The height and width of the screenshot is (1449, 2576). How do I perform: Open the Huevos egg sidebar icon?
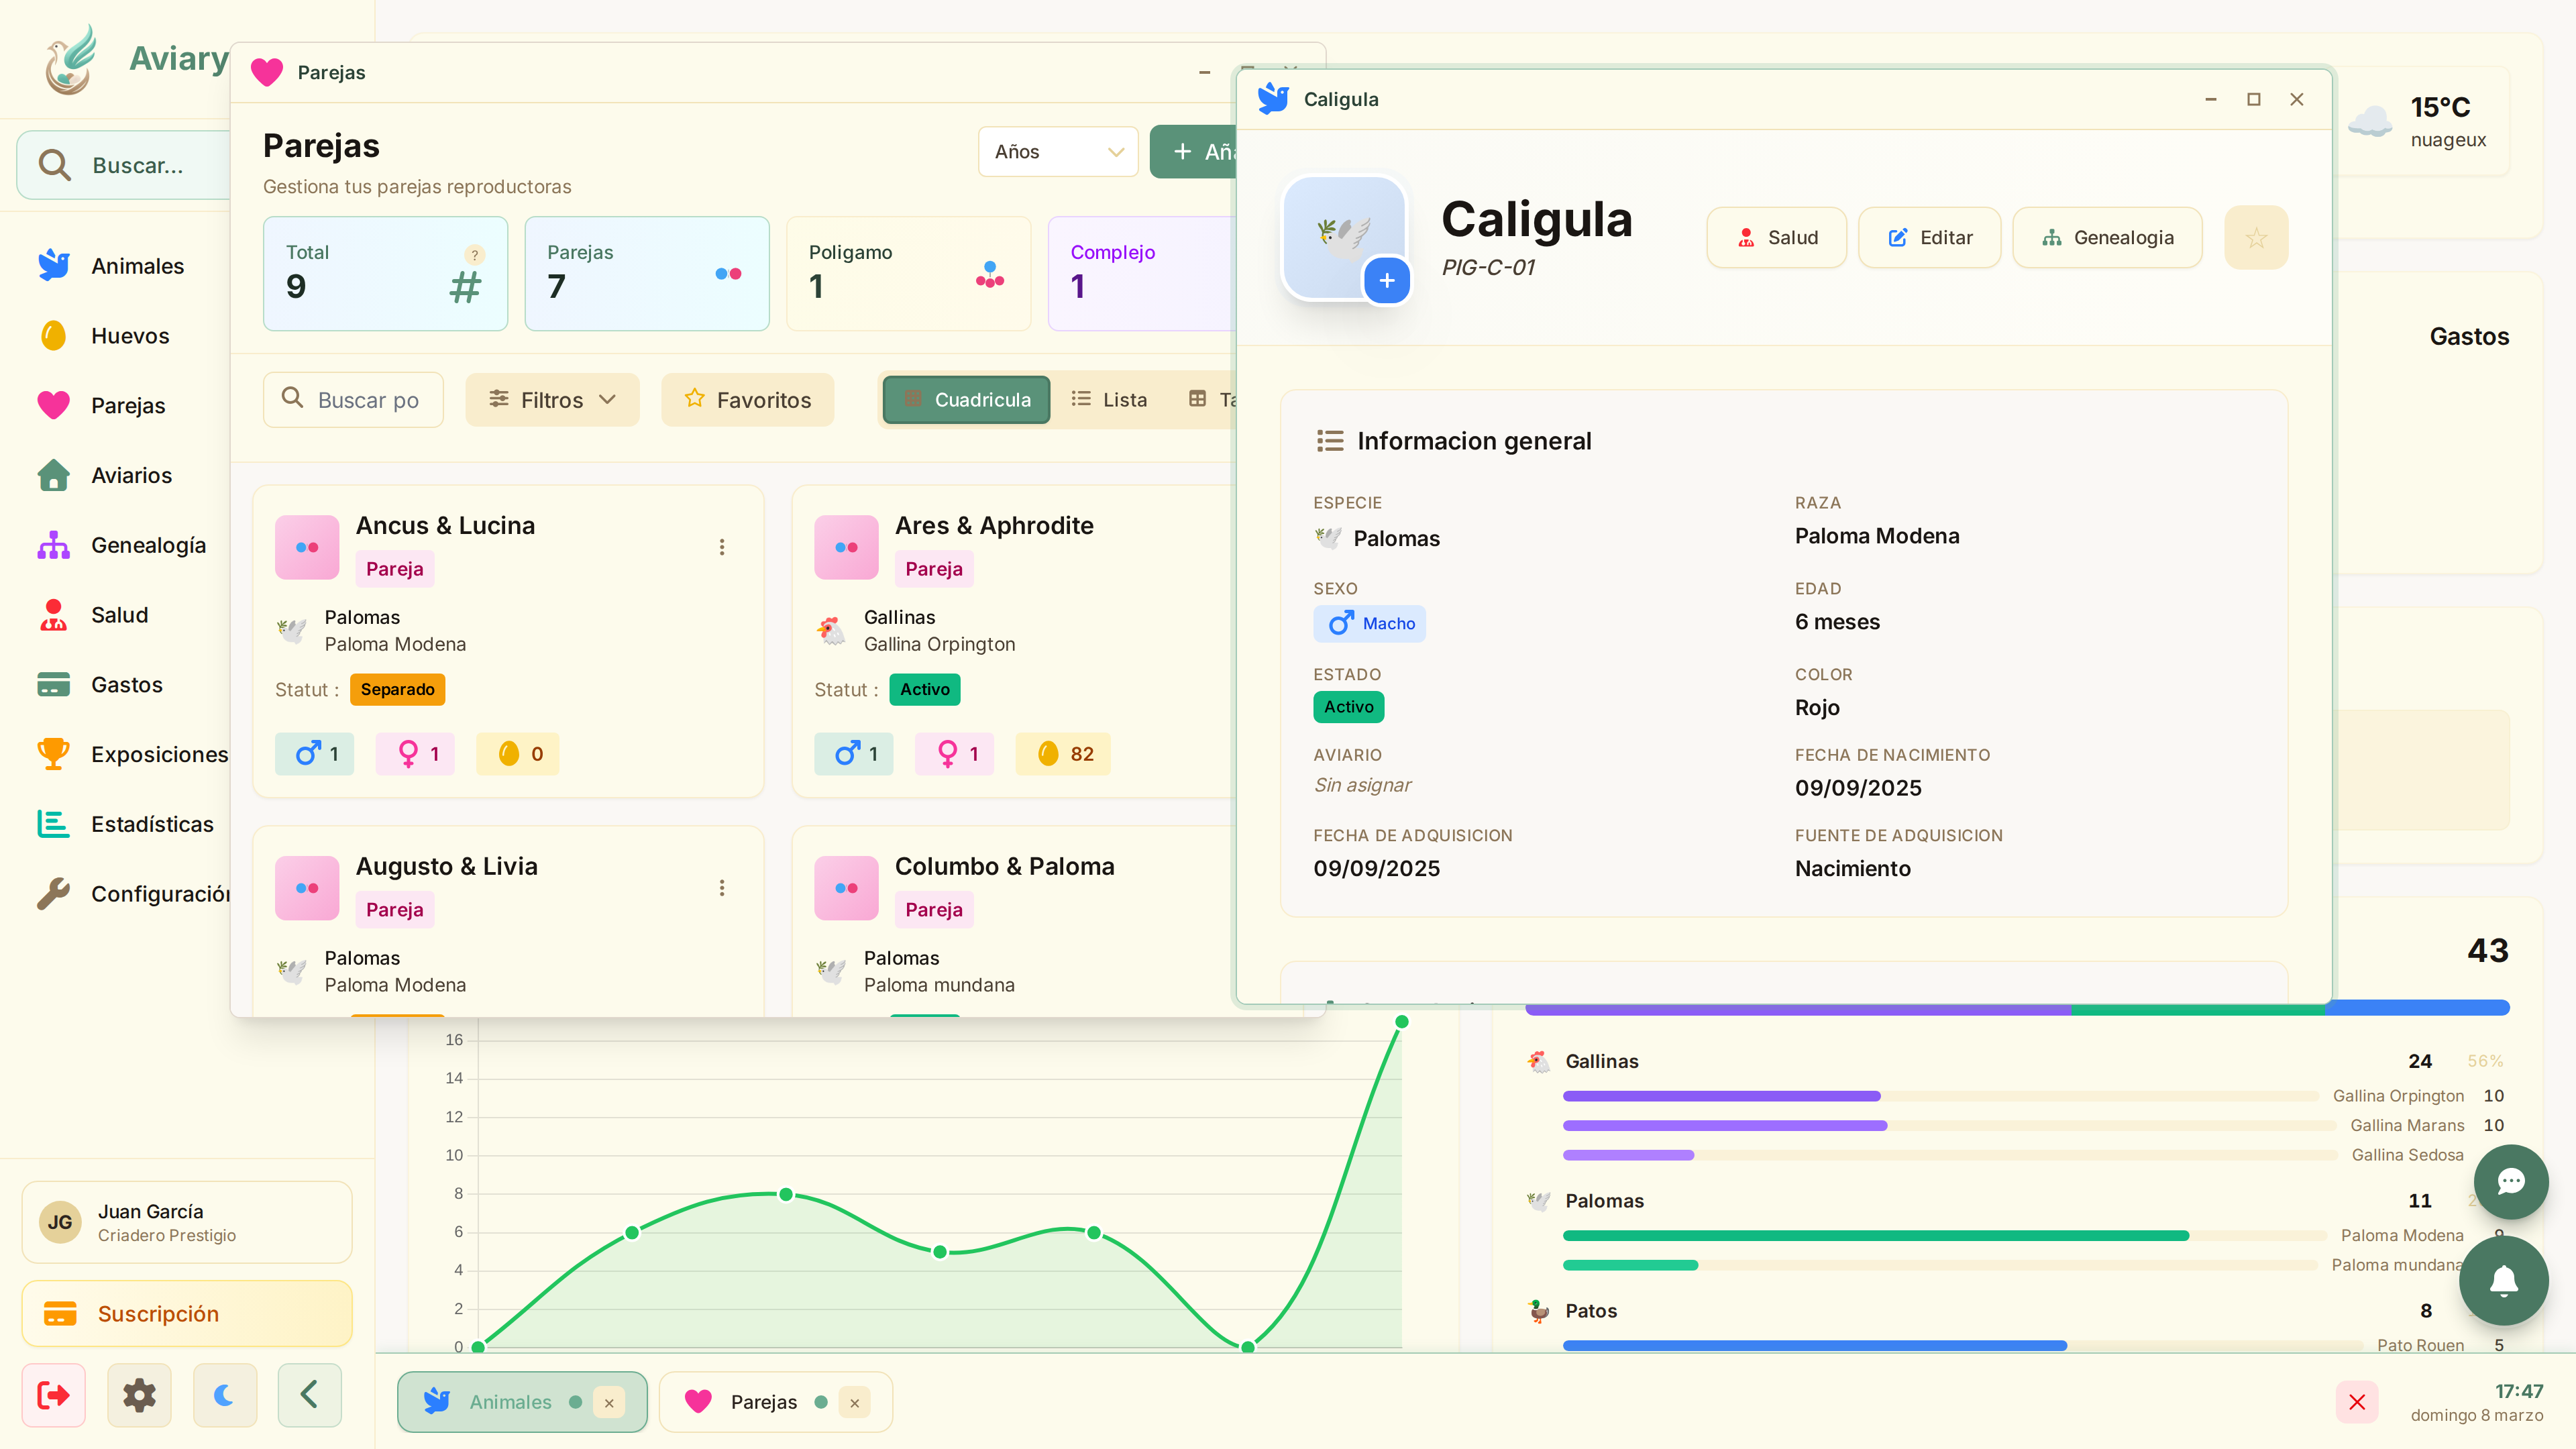coord(53,336)
